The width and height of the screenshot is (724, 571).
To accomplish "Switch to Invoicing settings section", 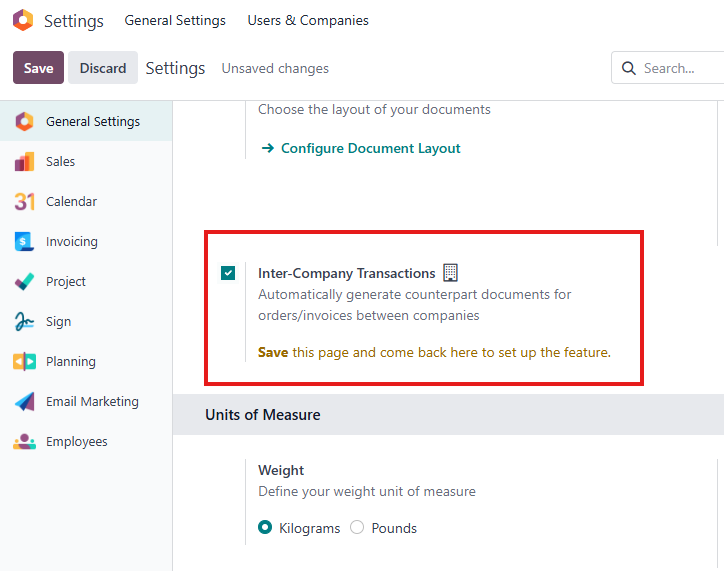I will (x=86, y=241).
